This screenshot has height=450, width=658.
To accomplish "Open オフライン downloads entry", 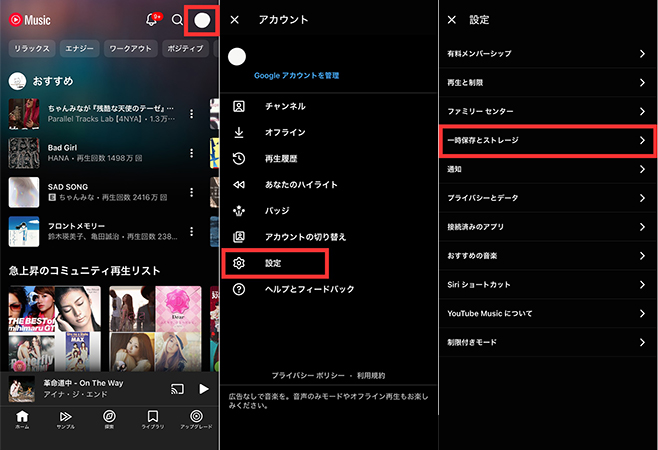I will click(x=329, y=132).
